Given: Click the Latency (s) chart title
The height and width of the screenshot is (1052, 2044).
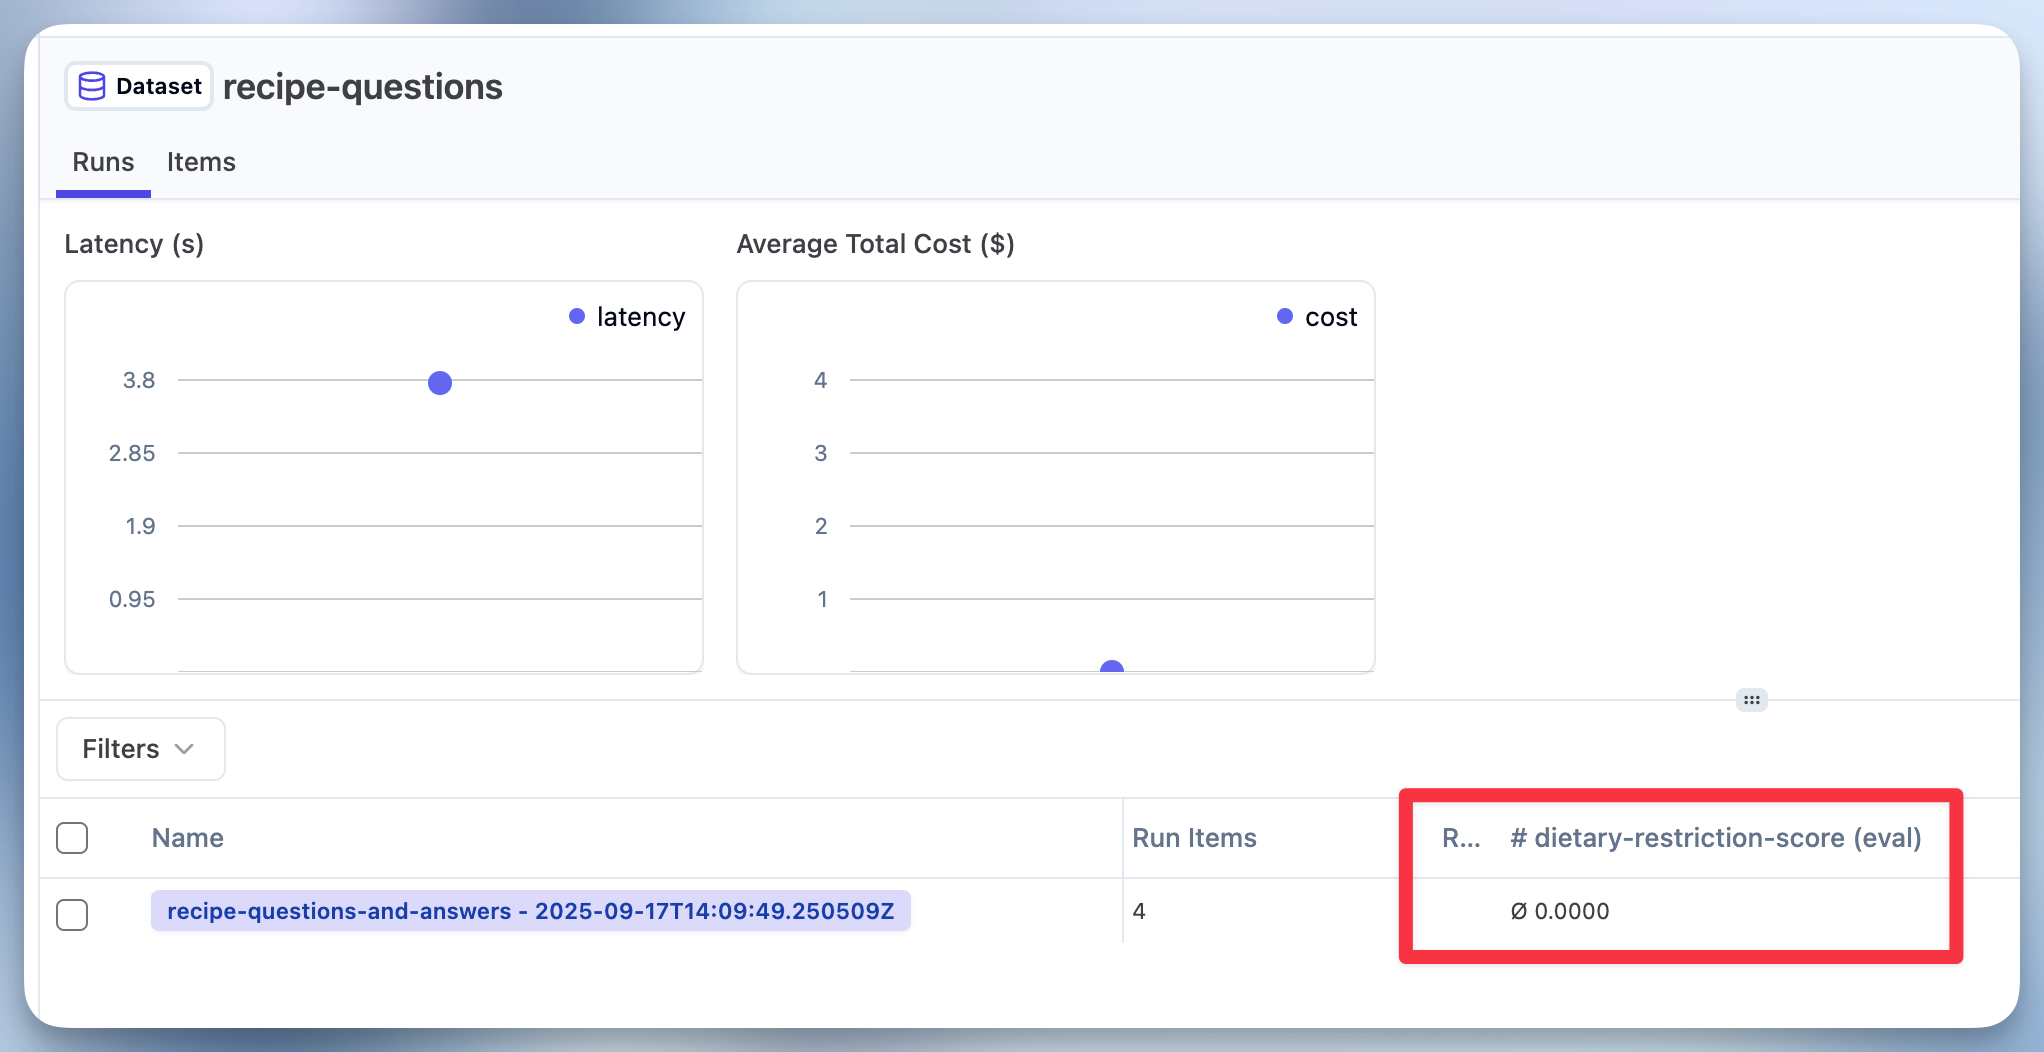Looking at the screenshot, I should click(x=134, y=243).
